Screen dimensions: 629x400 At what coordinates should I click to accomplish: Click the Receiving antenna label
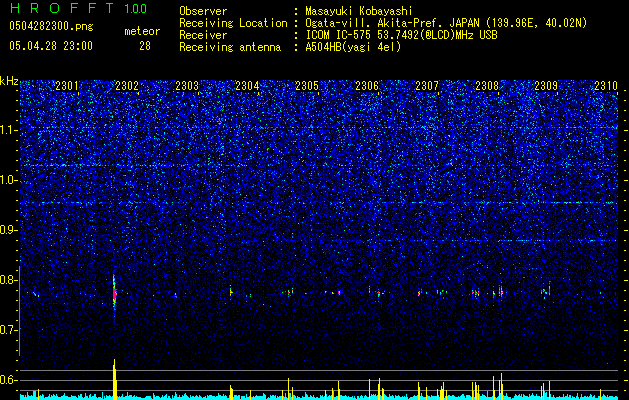coord(230,47)
